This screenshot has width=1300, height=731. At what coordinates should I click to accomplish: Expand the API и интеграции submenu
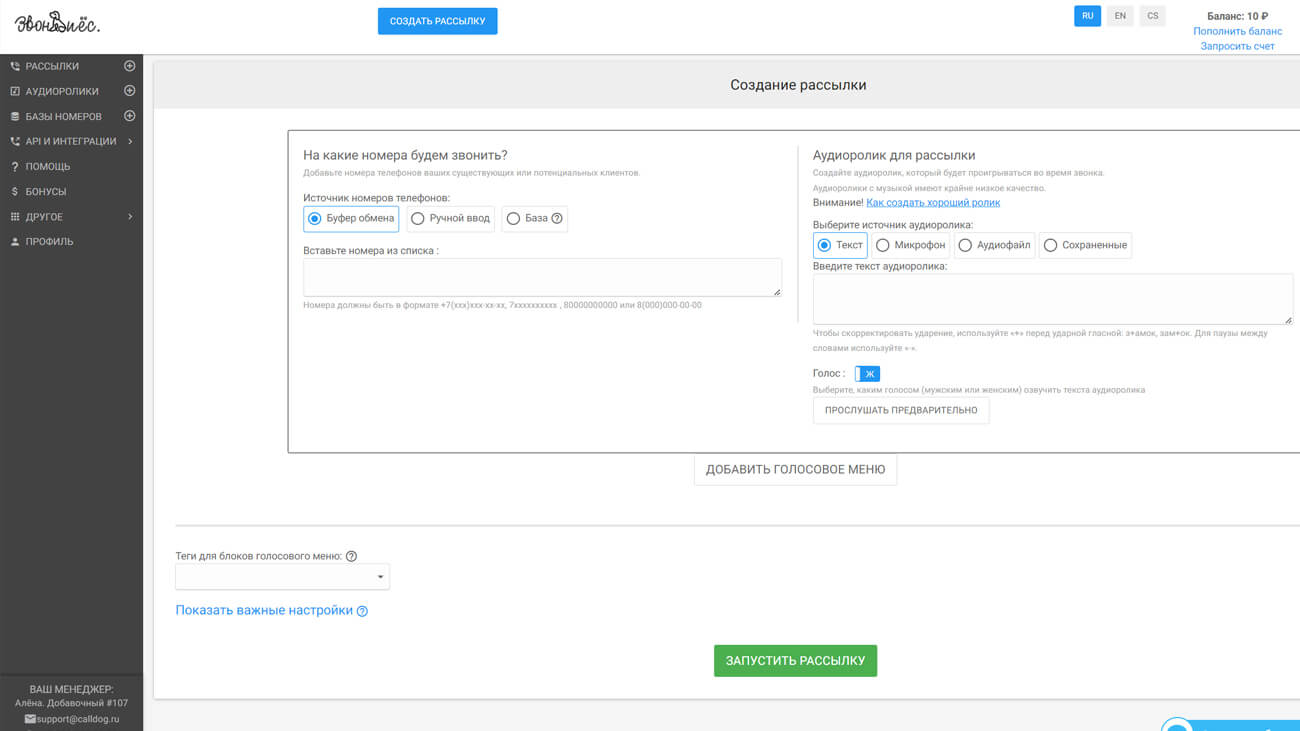coord(70,141)
